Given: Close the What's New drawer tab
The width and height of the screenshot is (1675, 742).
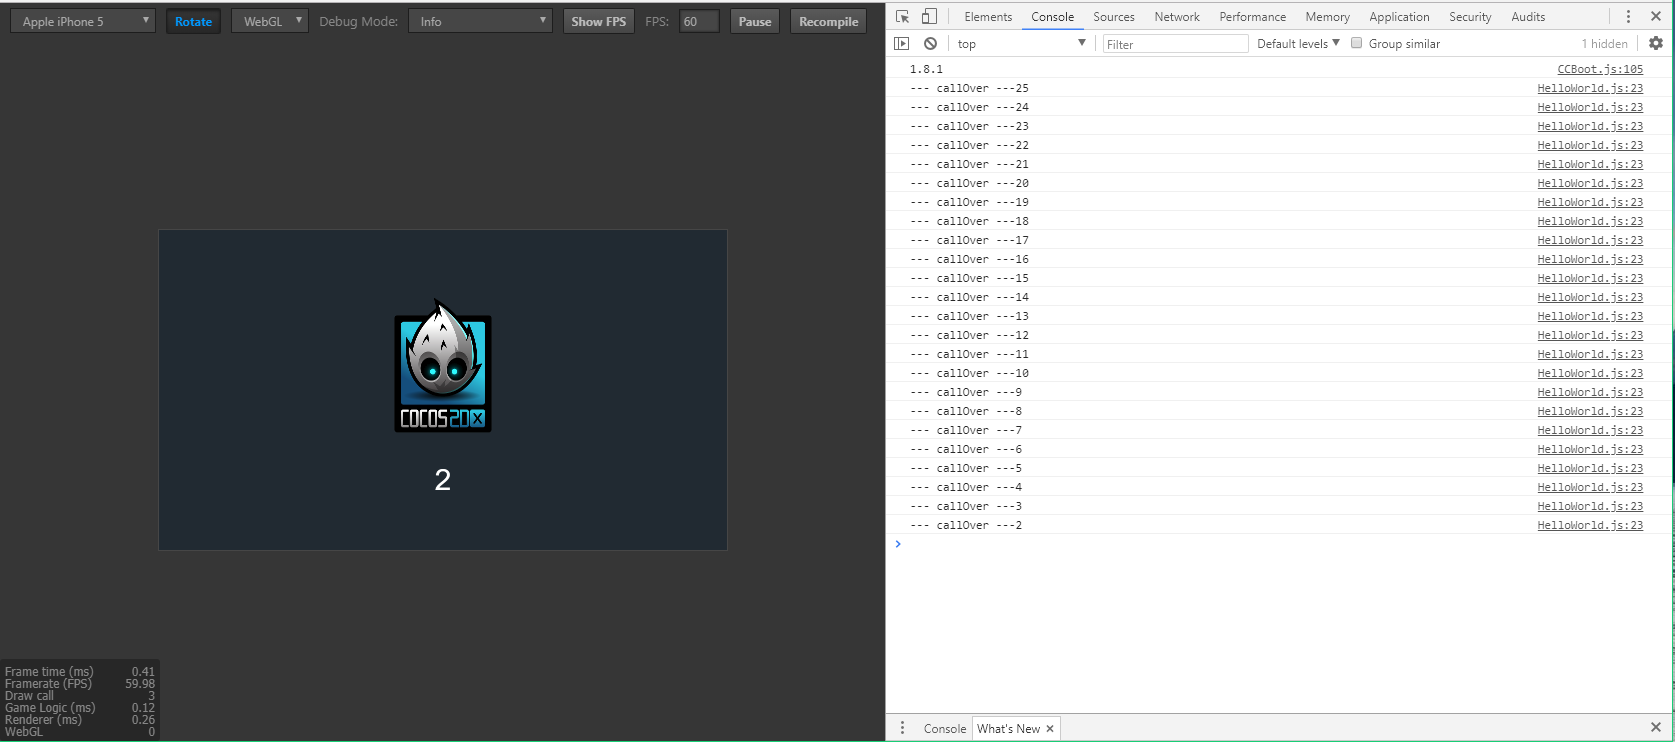Looking at the screenshot, I should 1050,729.
